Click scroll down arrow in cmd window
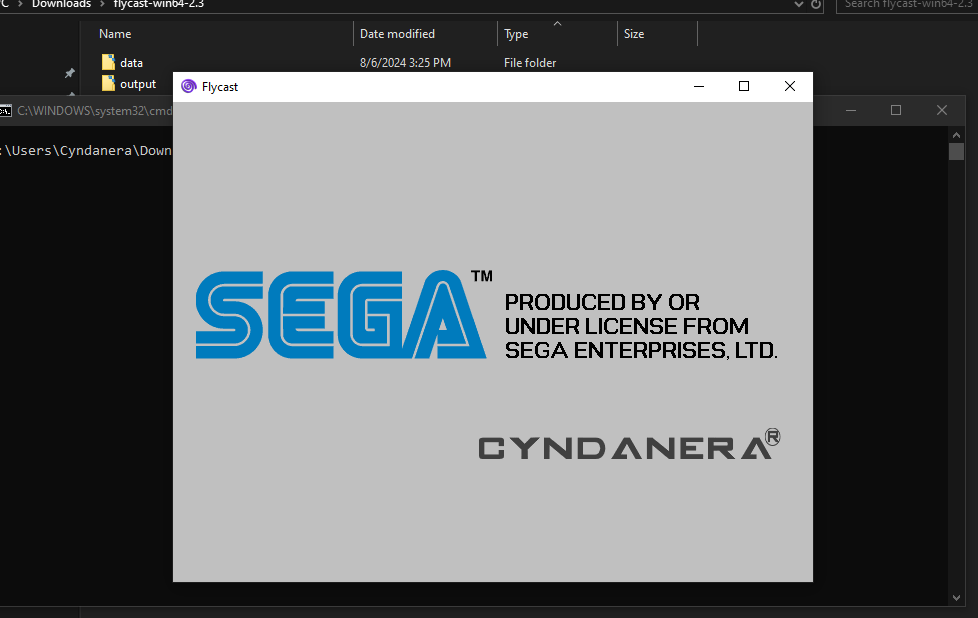The height and width of the screenshot is (618, 978). click(x=956, y=597)
